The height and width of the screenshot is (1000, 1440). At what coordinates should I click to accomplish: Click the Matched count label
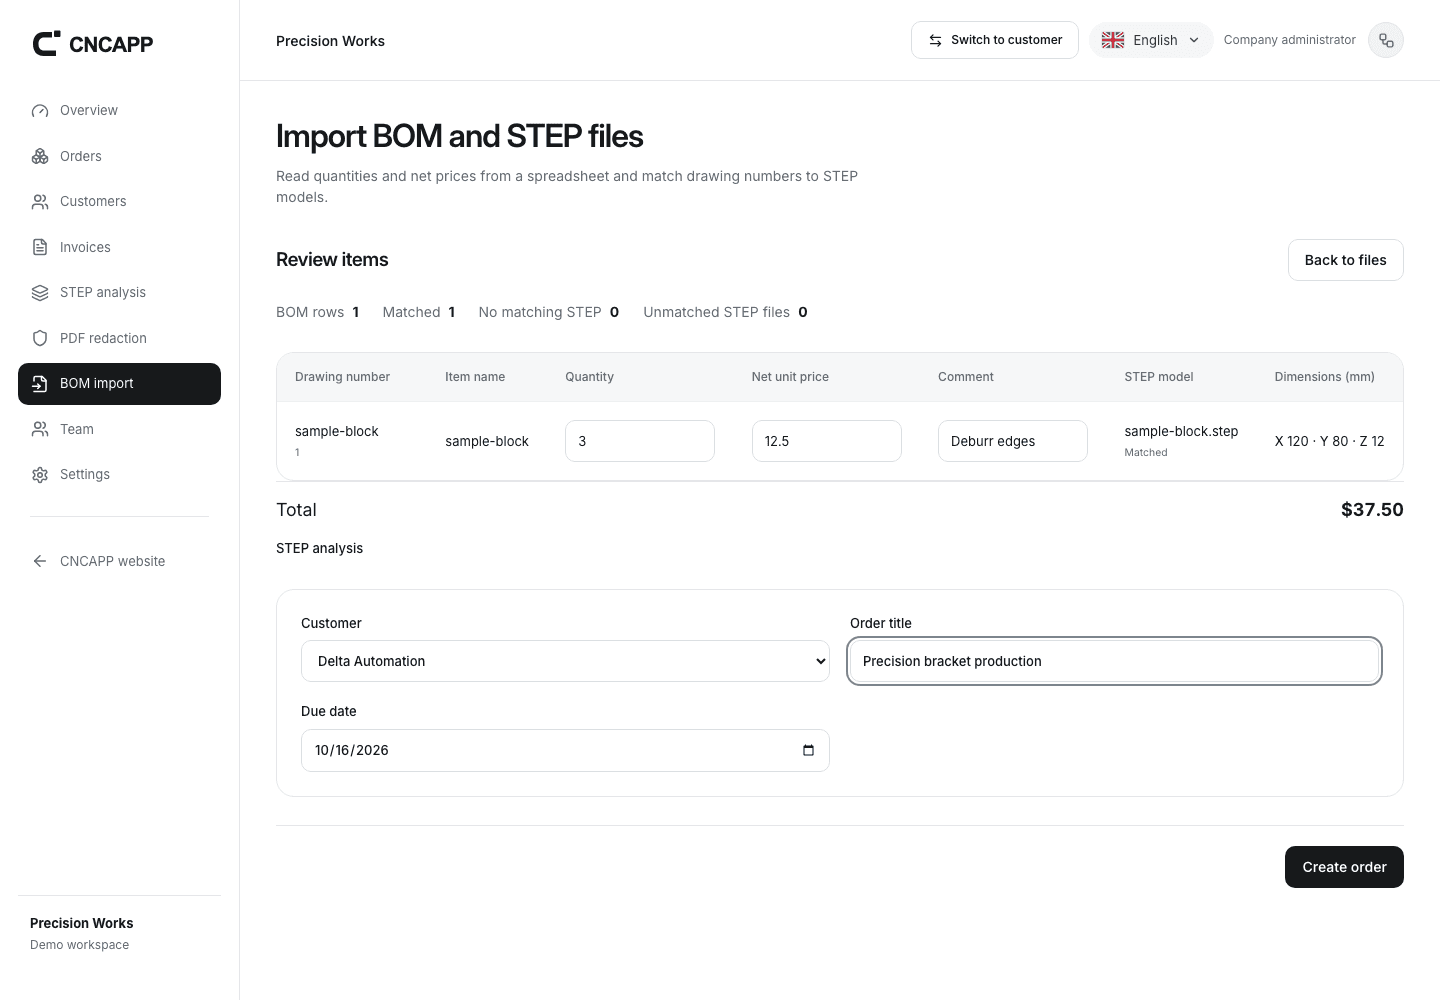[419, 312]
